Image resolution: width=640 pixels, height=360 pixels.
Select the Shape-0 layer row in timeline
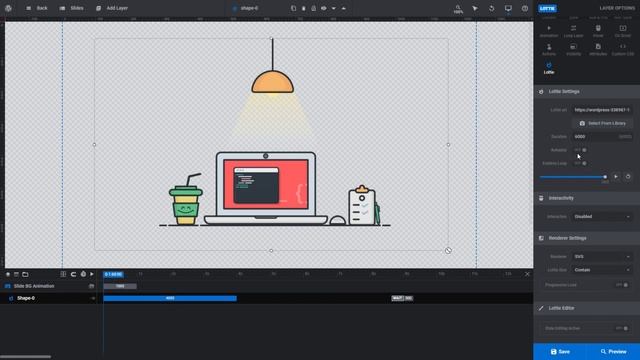point(49,298)
